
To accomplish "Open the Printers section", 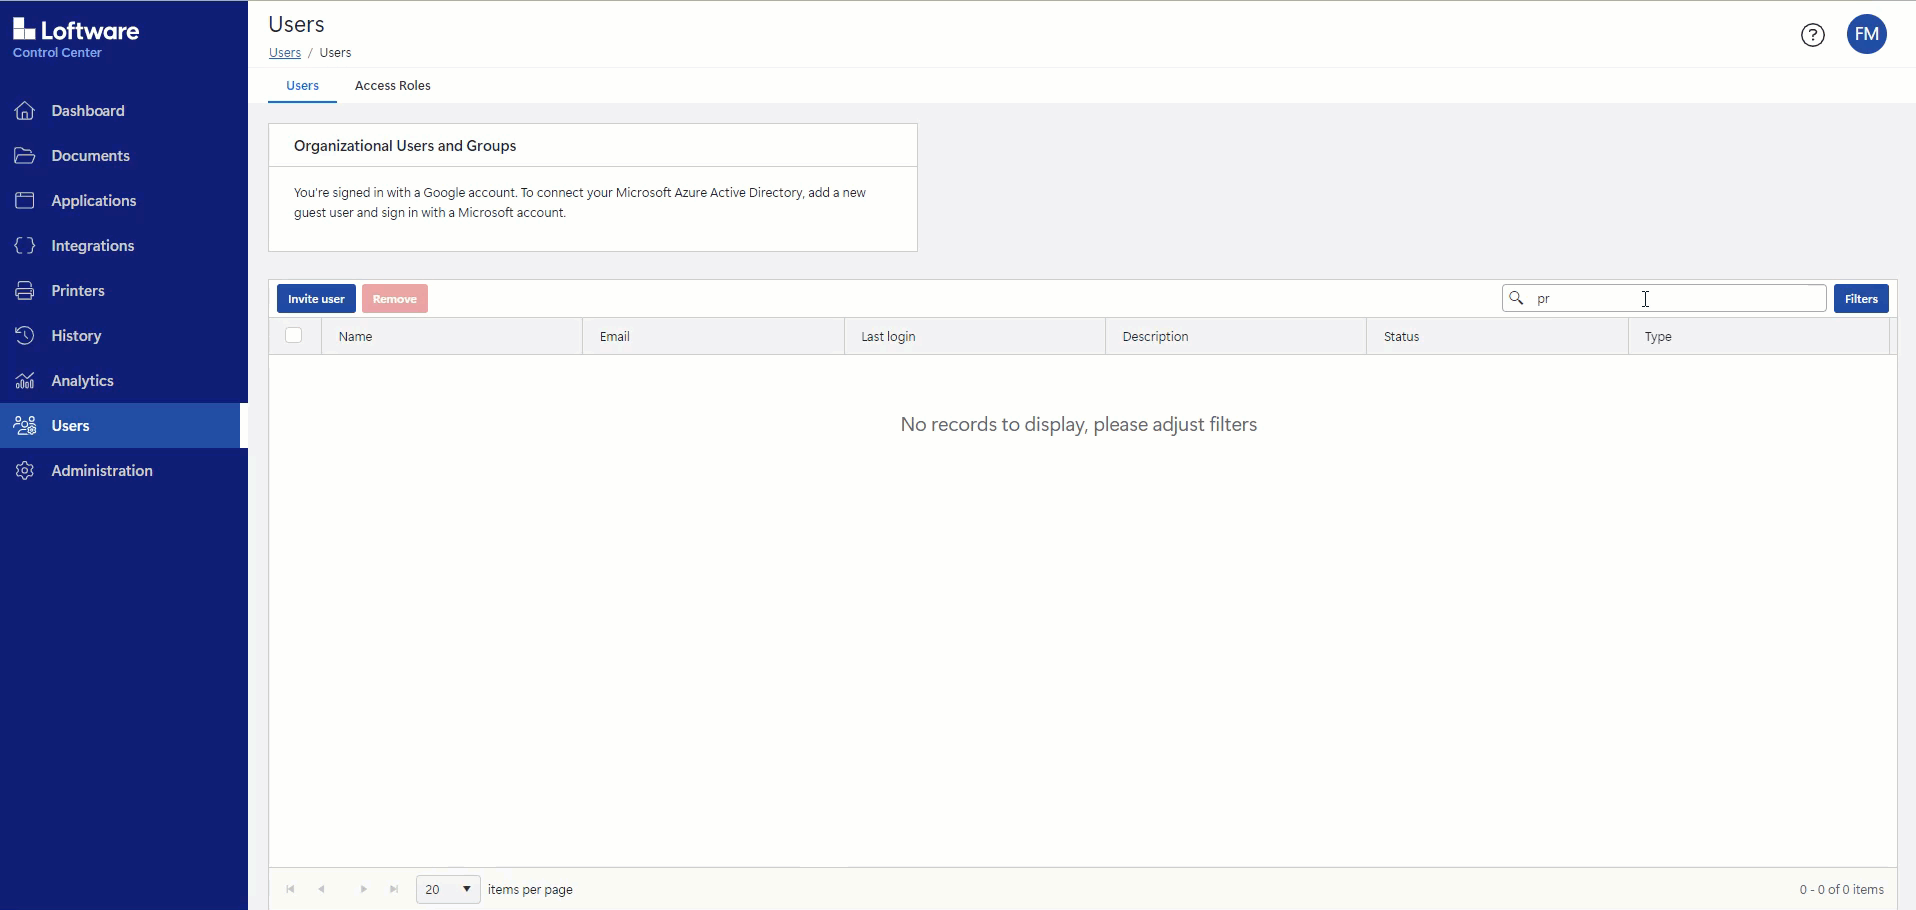I will [78, 290].
